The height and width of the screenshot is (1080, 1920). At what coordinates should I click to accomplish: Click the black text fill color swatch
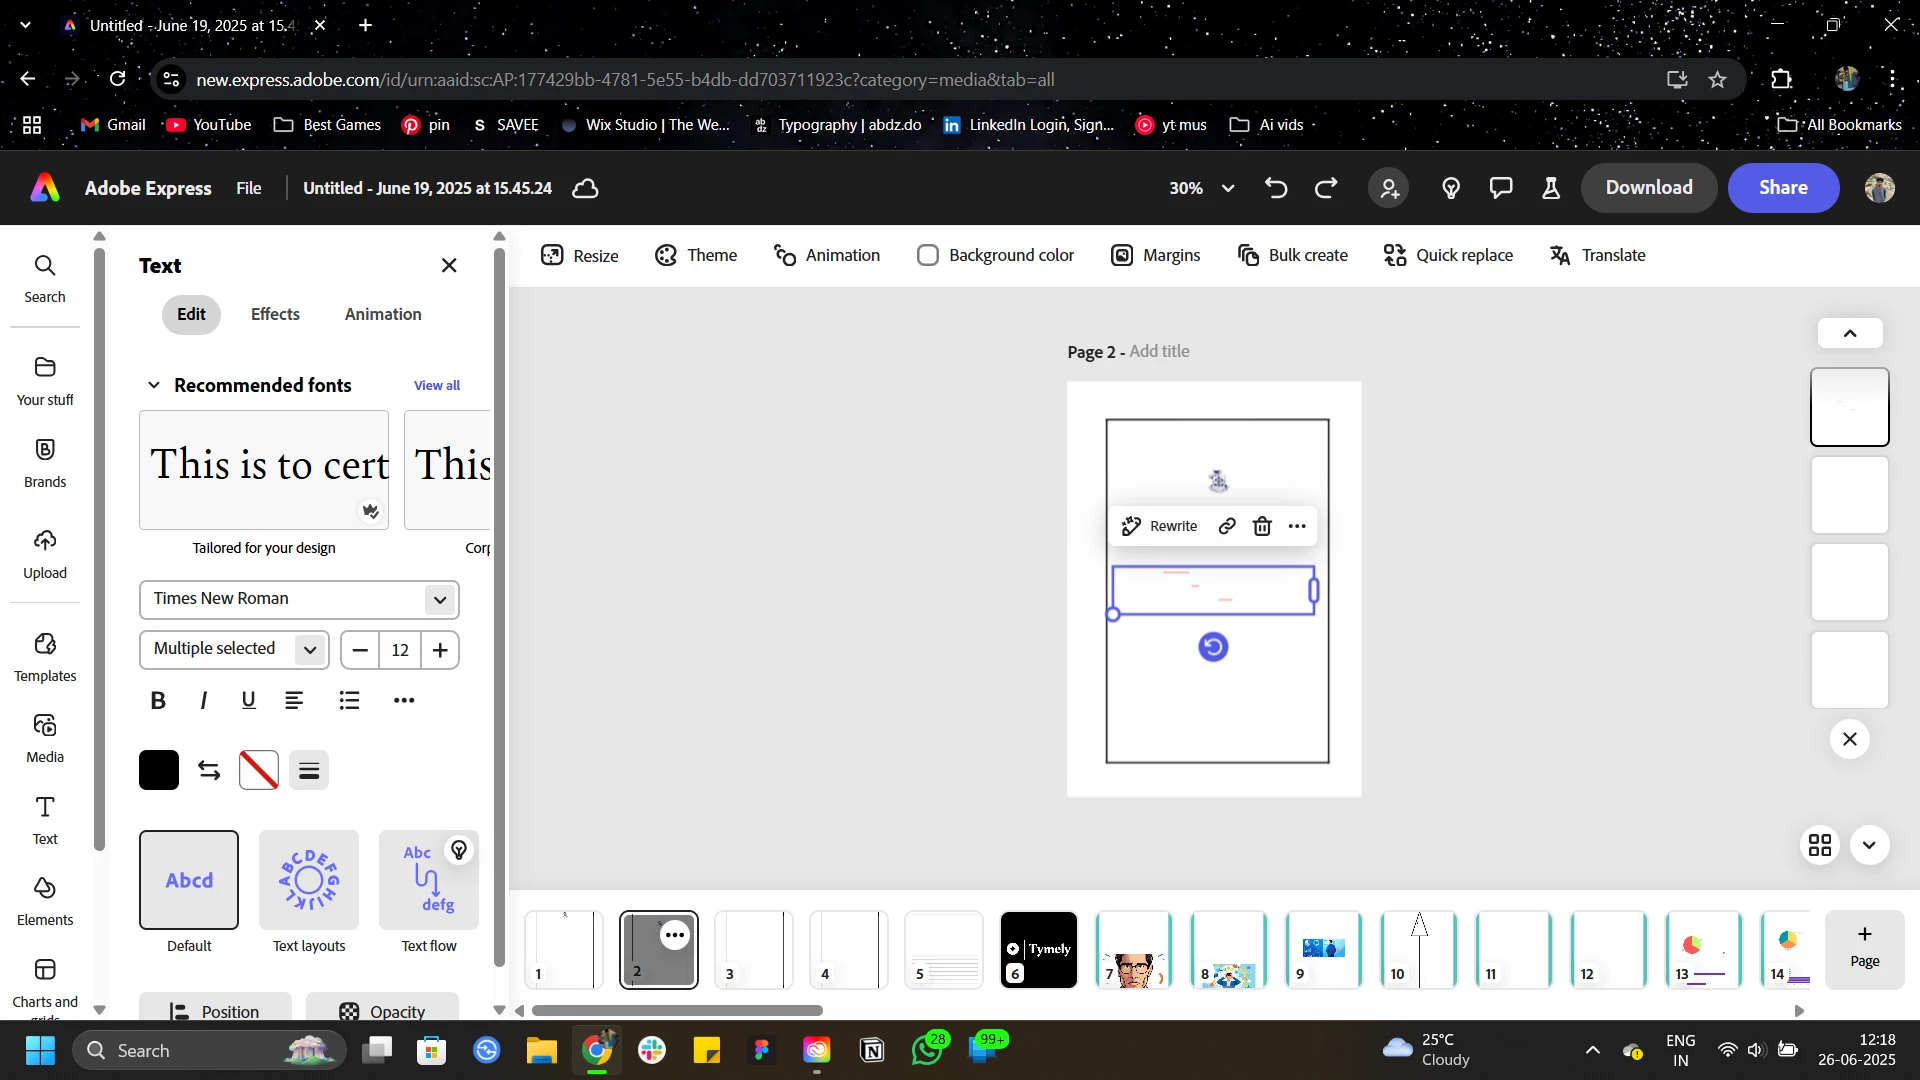[159, 770]
